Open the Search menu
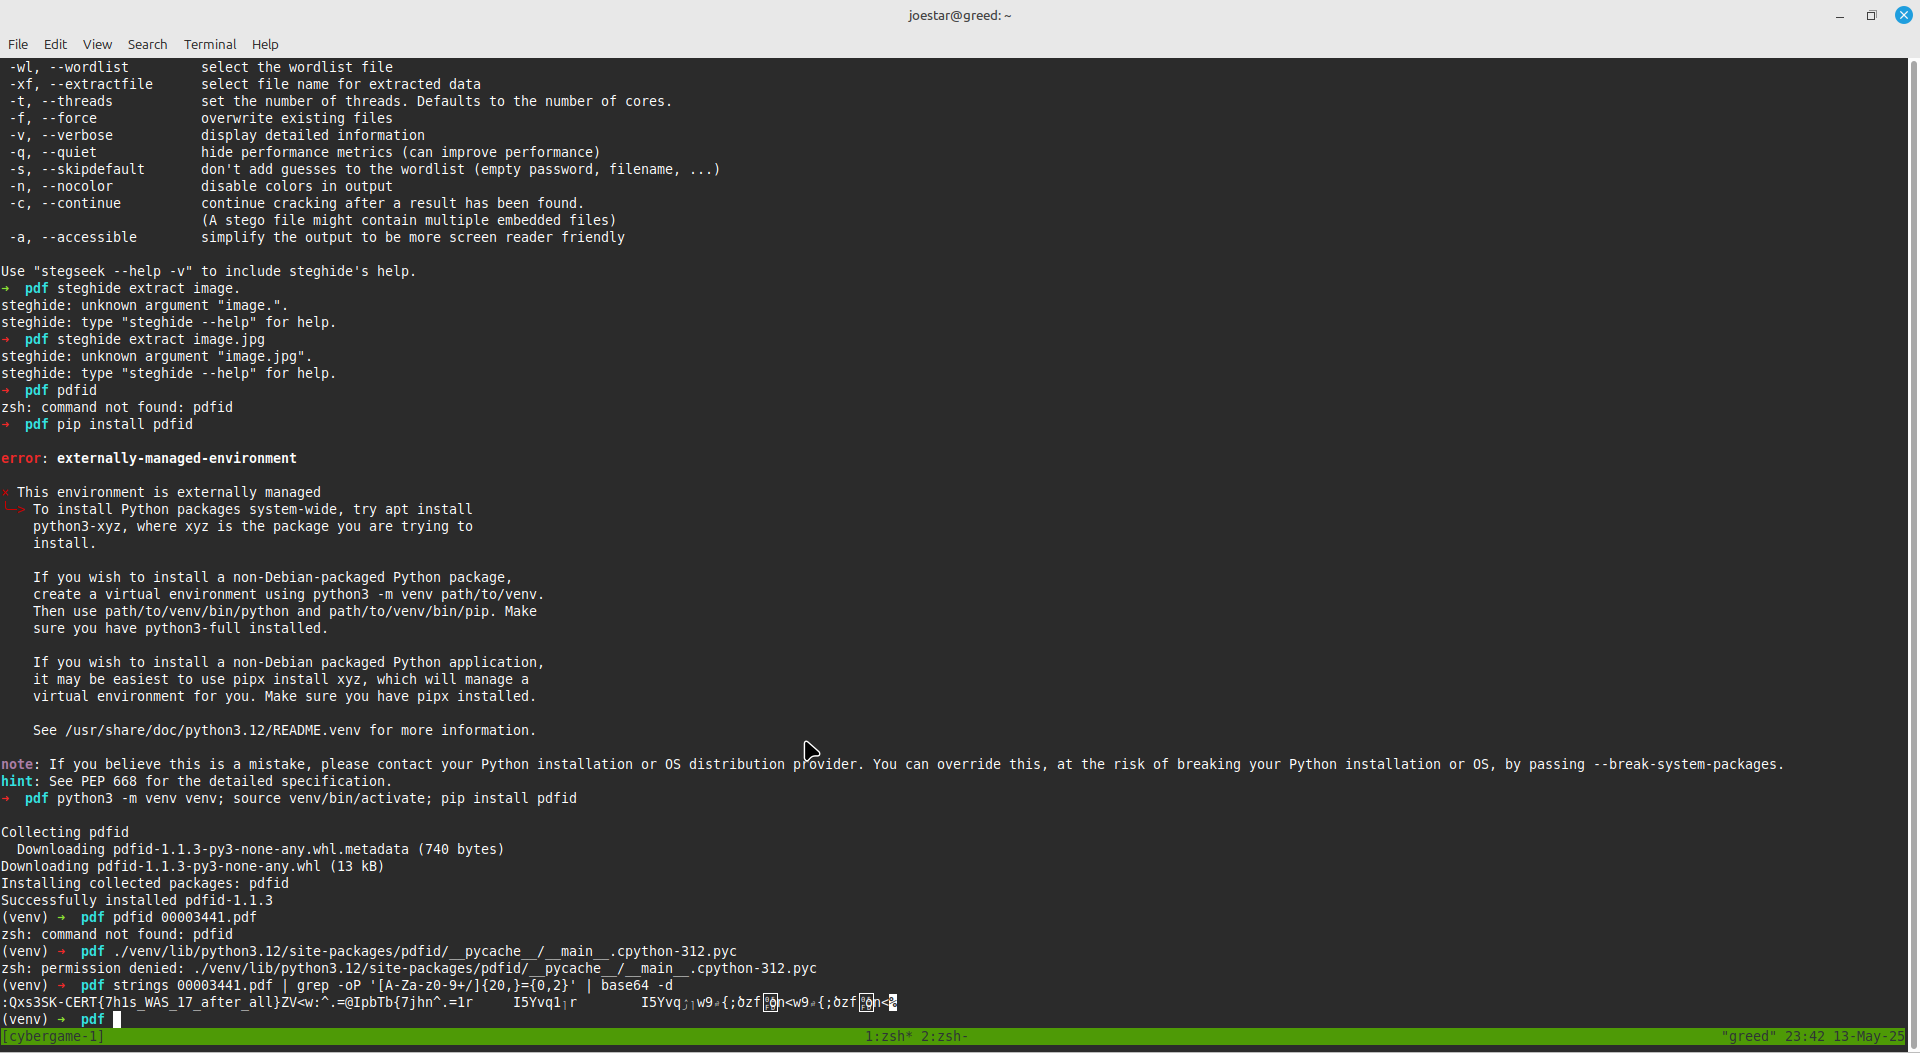This screenshot has width=1920, height=1053. tap(147, 44)
